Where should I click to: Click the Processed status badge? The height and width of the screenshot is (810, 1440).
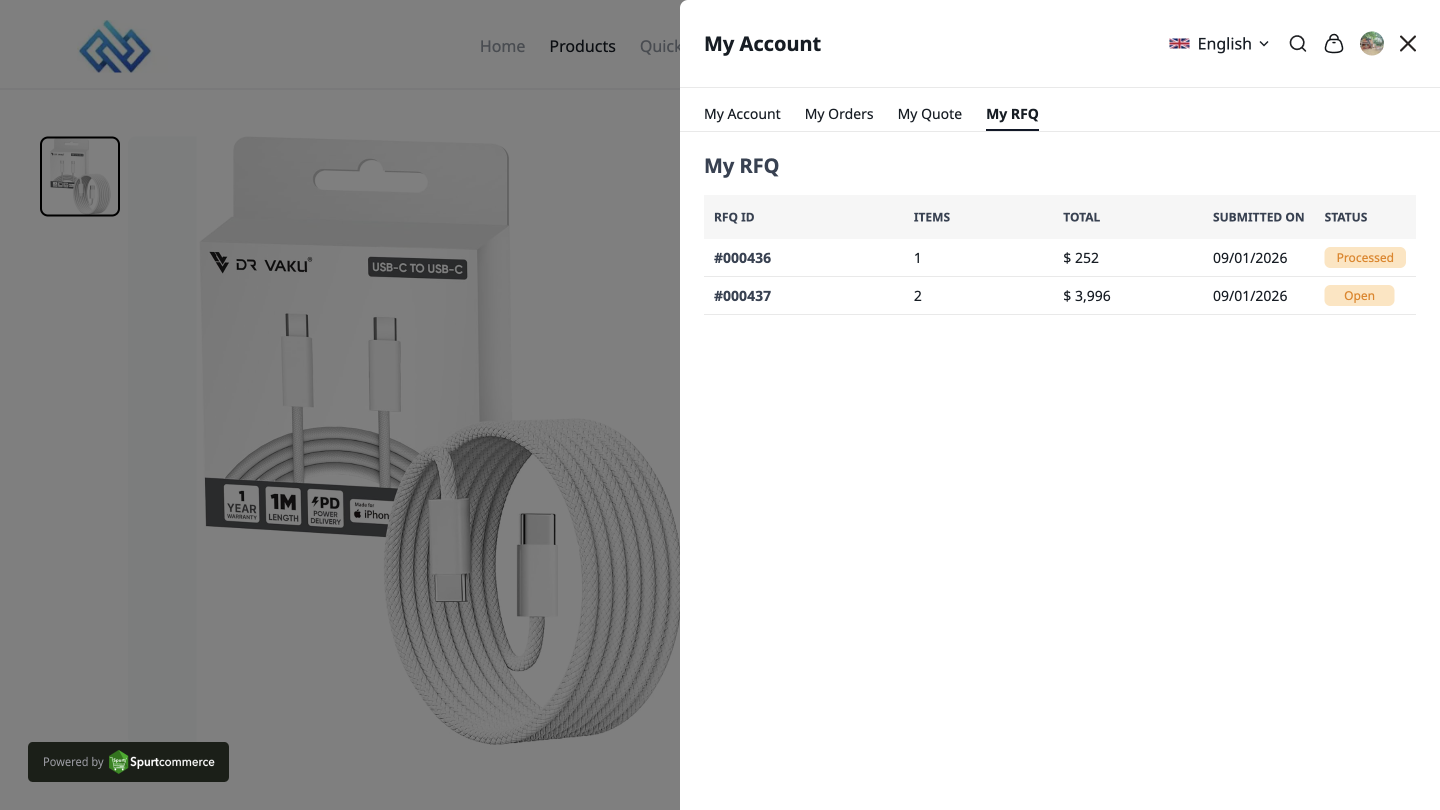tap(1364, 258)
